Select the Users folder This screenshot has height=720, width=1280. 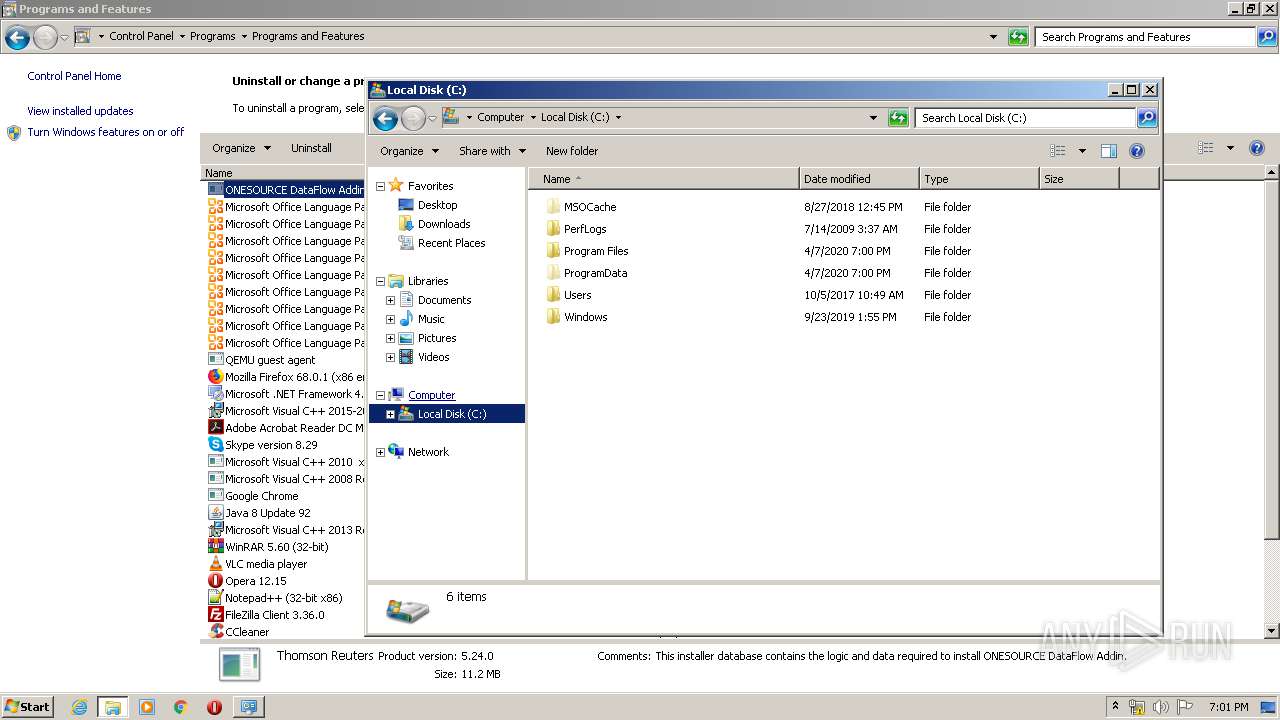(577, 295)
